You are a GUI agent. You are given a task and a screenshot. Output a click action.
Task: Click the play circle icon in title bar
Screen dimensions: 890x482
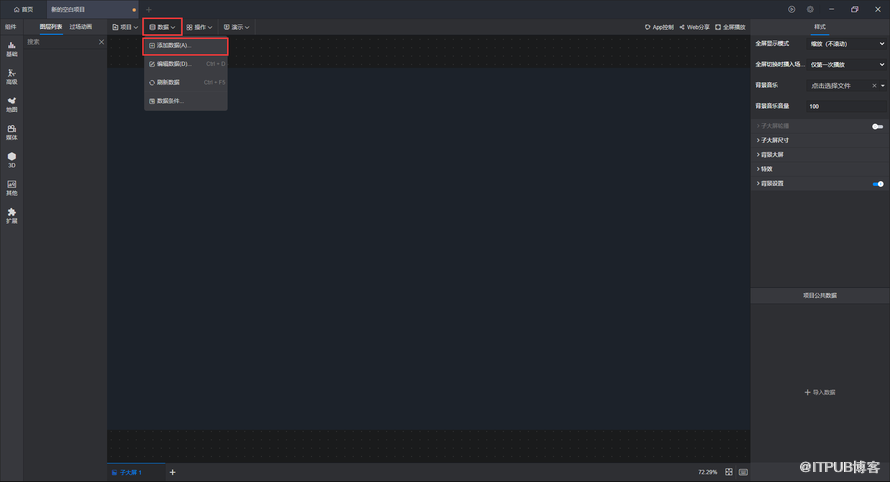(791, 10)
